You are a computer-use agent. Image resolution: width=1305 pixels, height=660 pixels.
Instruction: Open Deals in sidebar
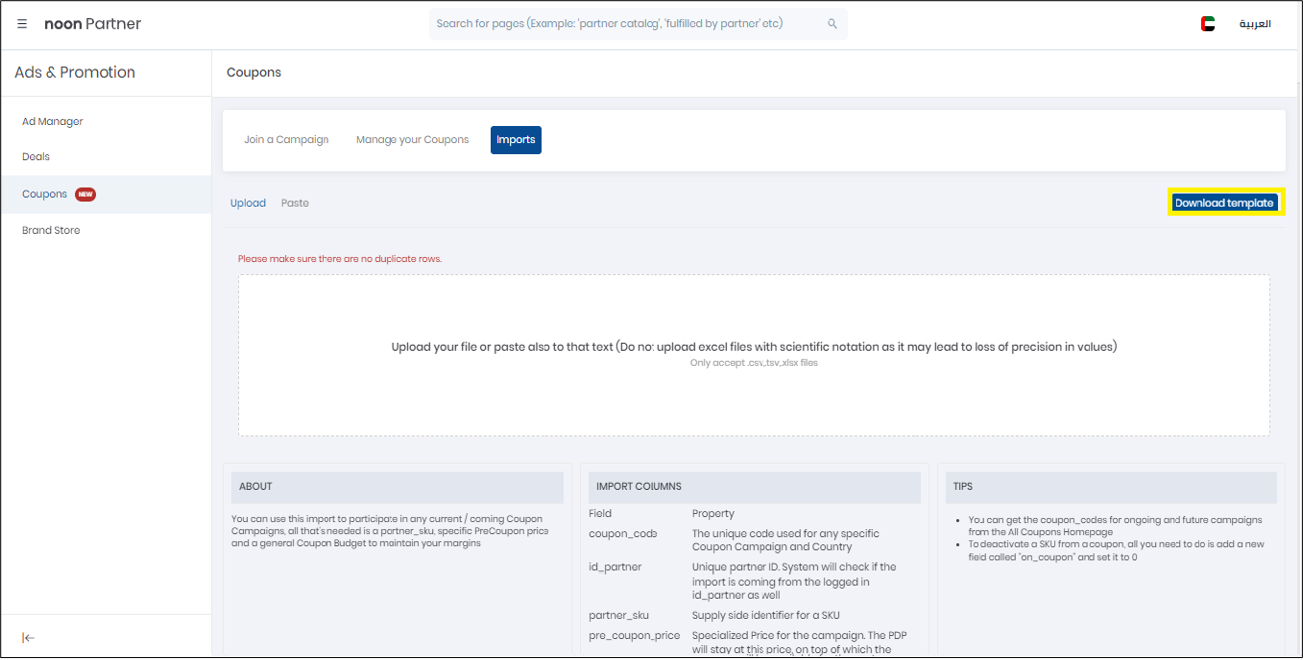(x=36, y=157)
